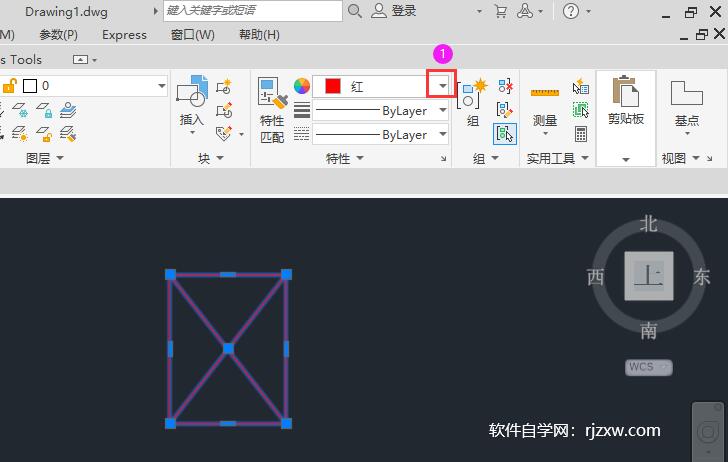The height and width of the screenshot is (462, 728).
Task: Click the ungroup icon with red X
Action: tap(505, 86)
